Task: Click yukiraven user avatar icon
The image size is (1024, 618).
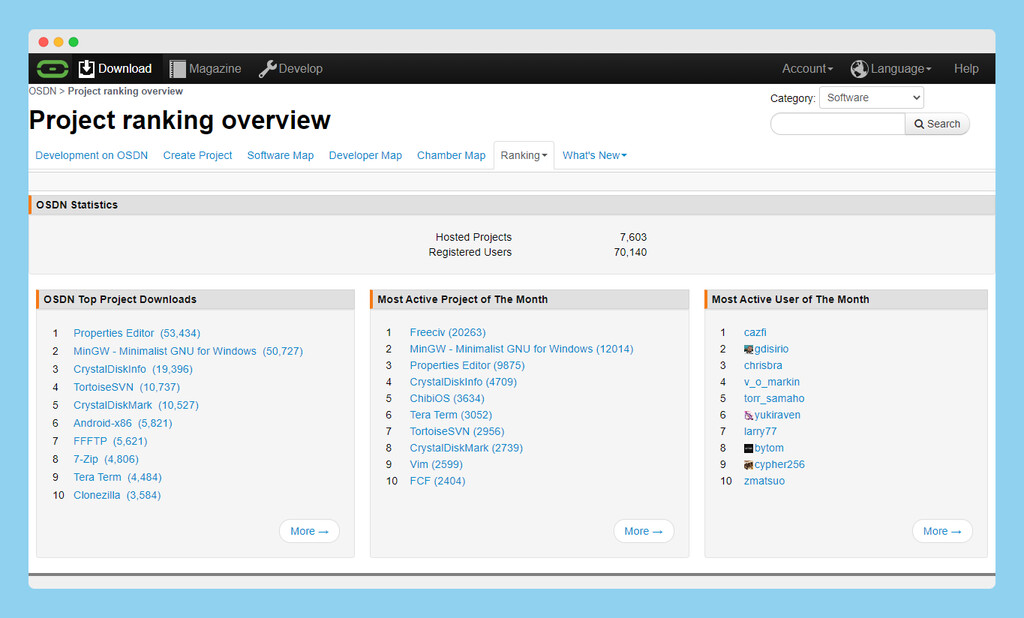Action: pyautogui.click(x=749, y=416)
